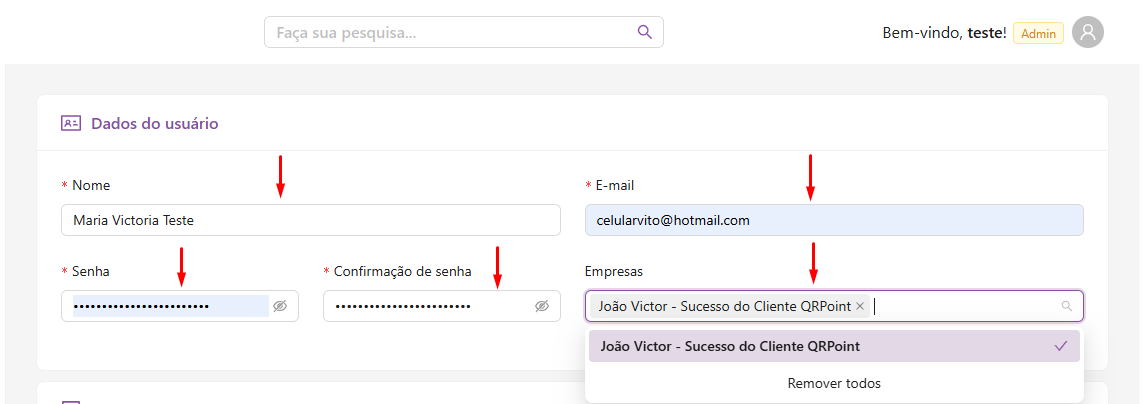Remove the João Victor tag using its X
The width and height of the screenshot is (1142, 404).
[x=860, y=306]
